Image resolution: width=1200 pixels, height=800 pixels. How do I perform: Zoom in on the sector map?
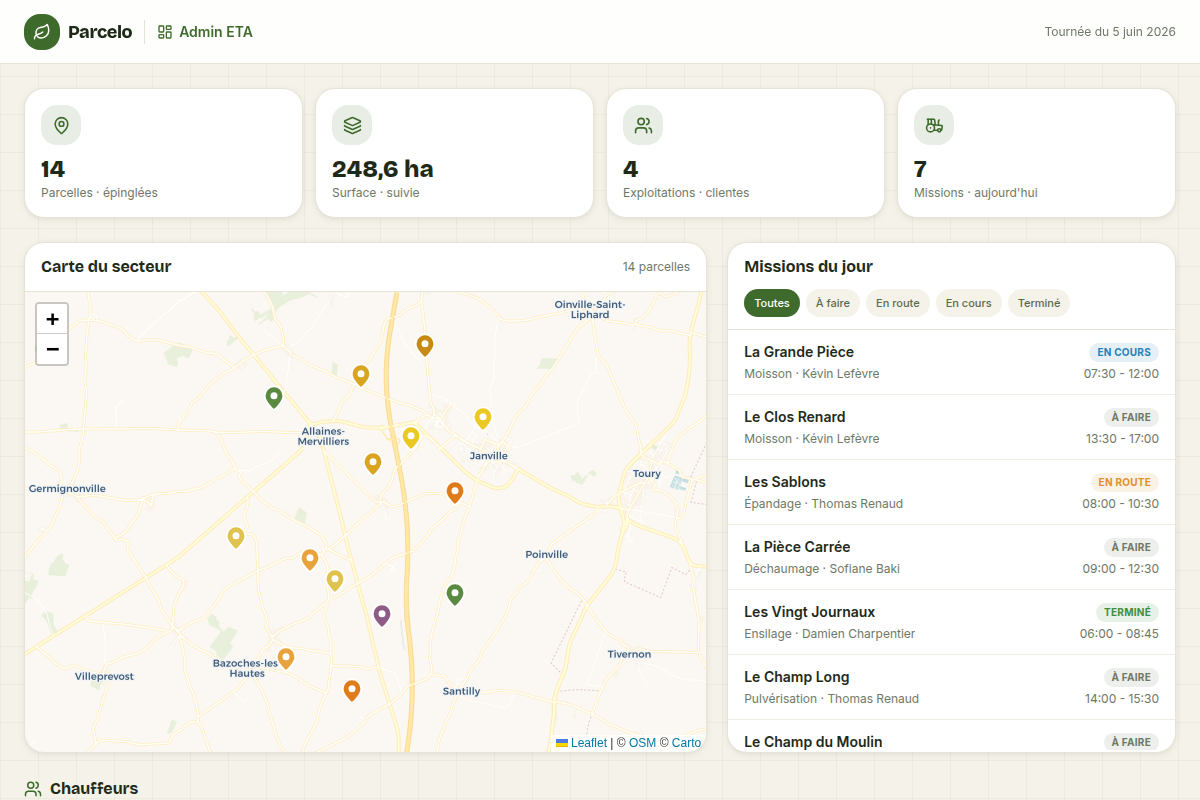pyautogui.click(x=52, y=319)
